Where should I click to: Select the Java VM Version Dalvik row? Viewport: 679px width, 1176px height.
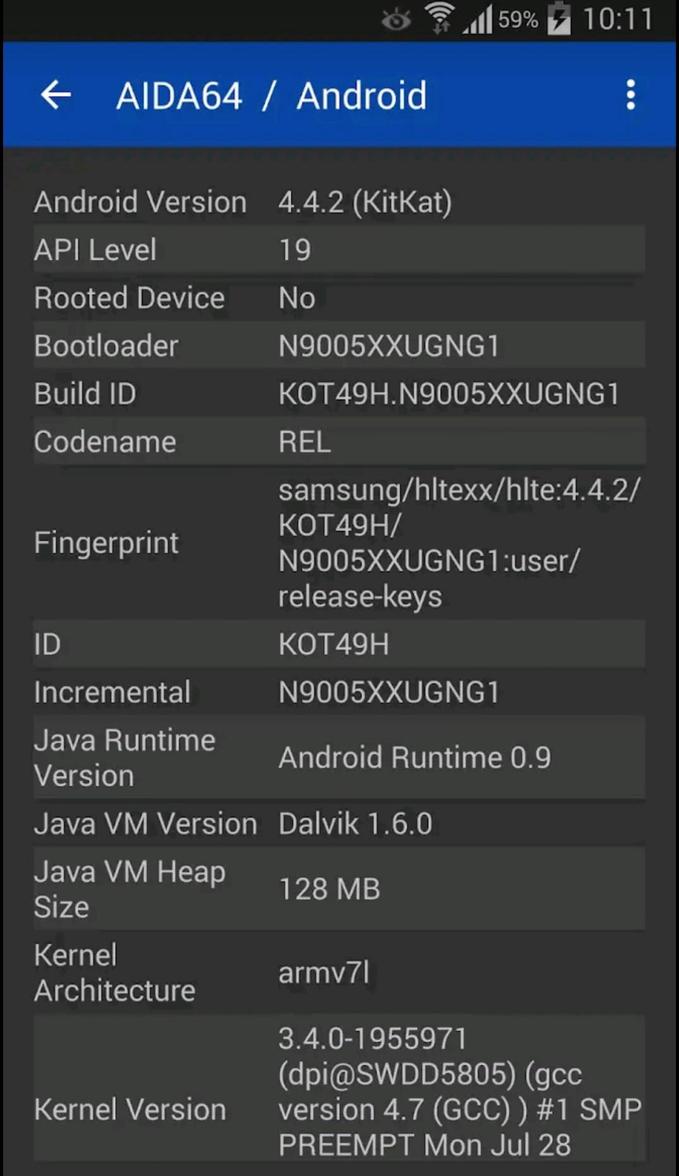click(x=340, y=823)
